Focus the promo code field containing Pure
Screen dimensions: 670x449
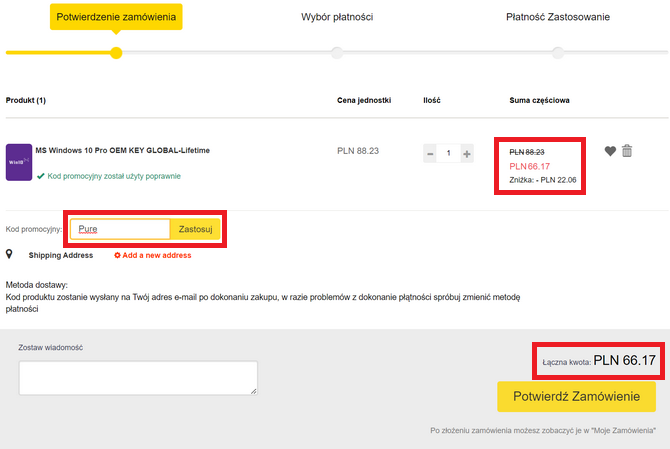[x=120, y=229]
